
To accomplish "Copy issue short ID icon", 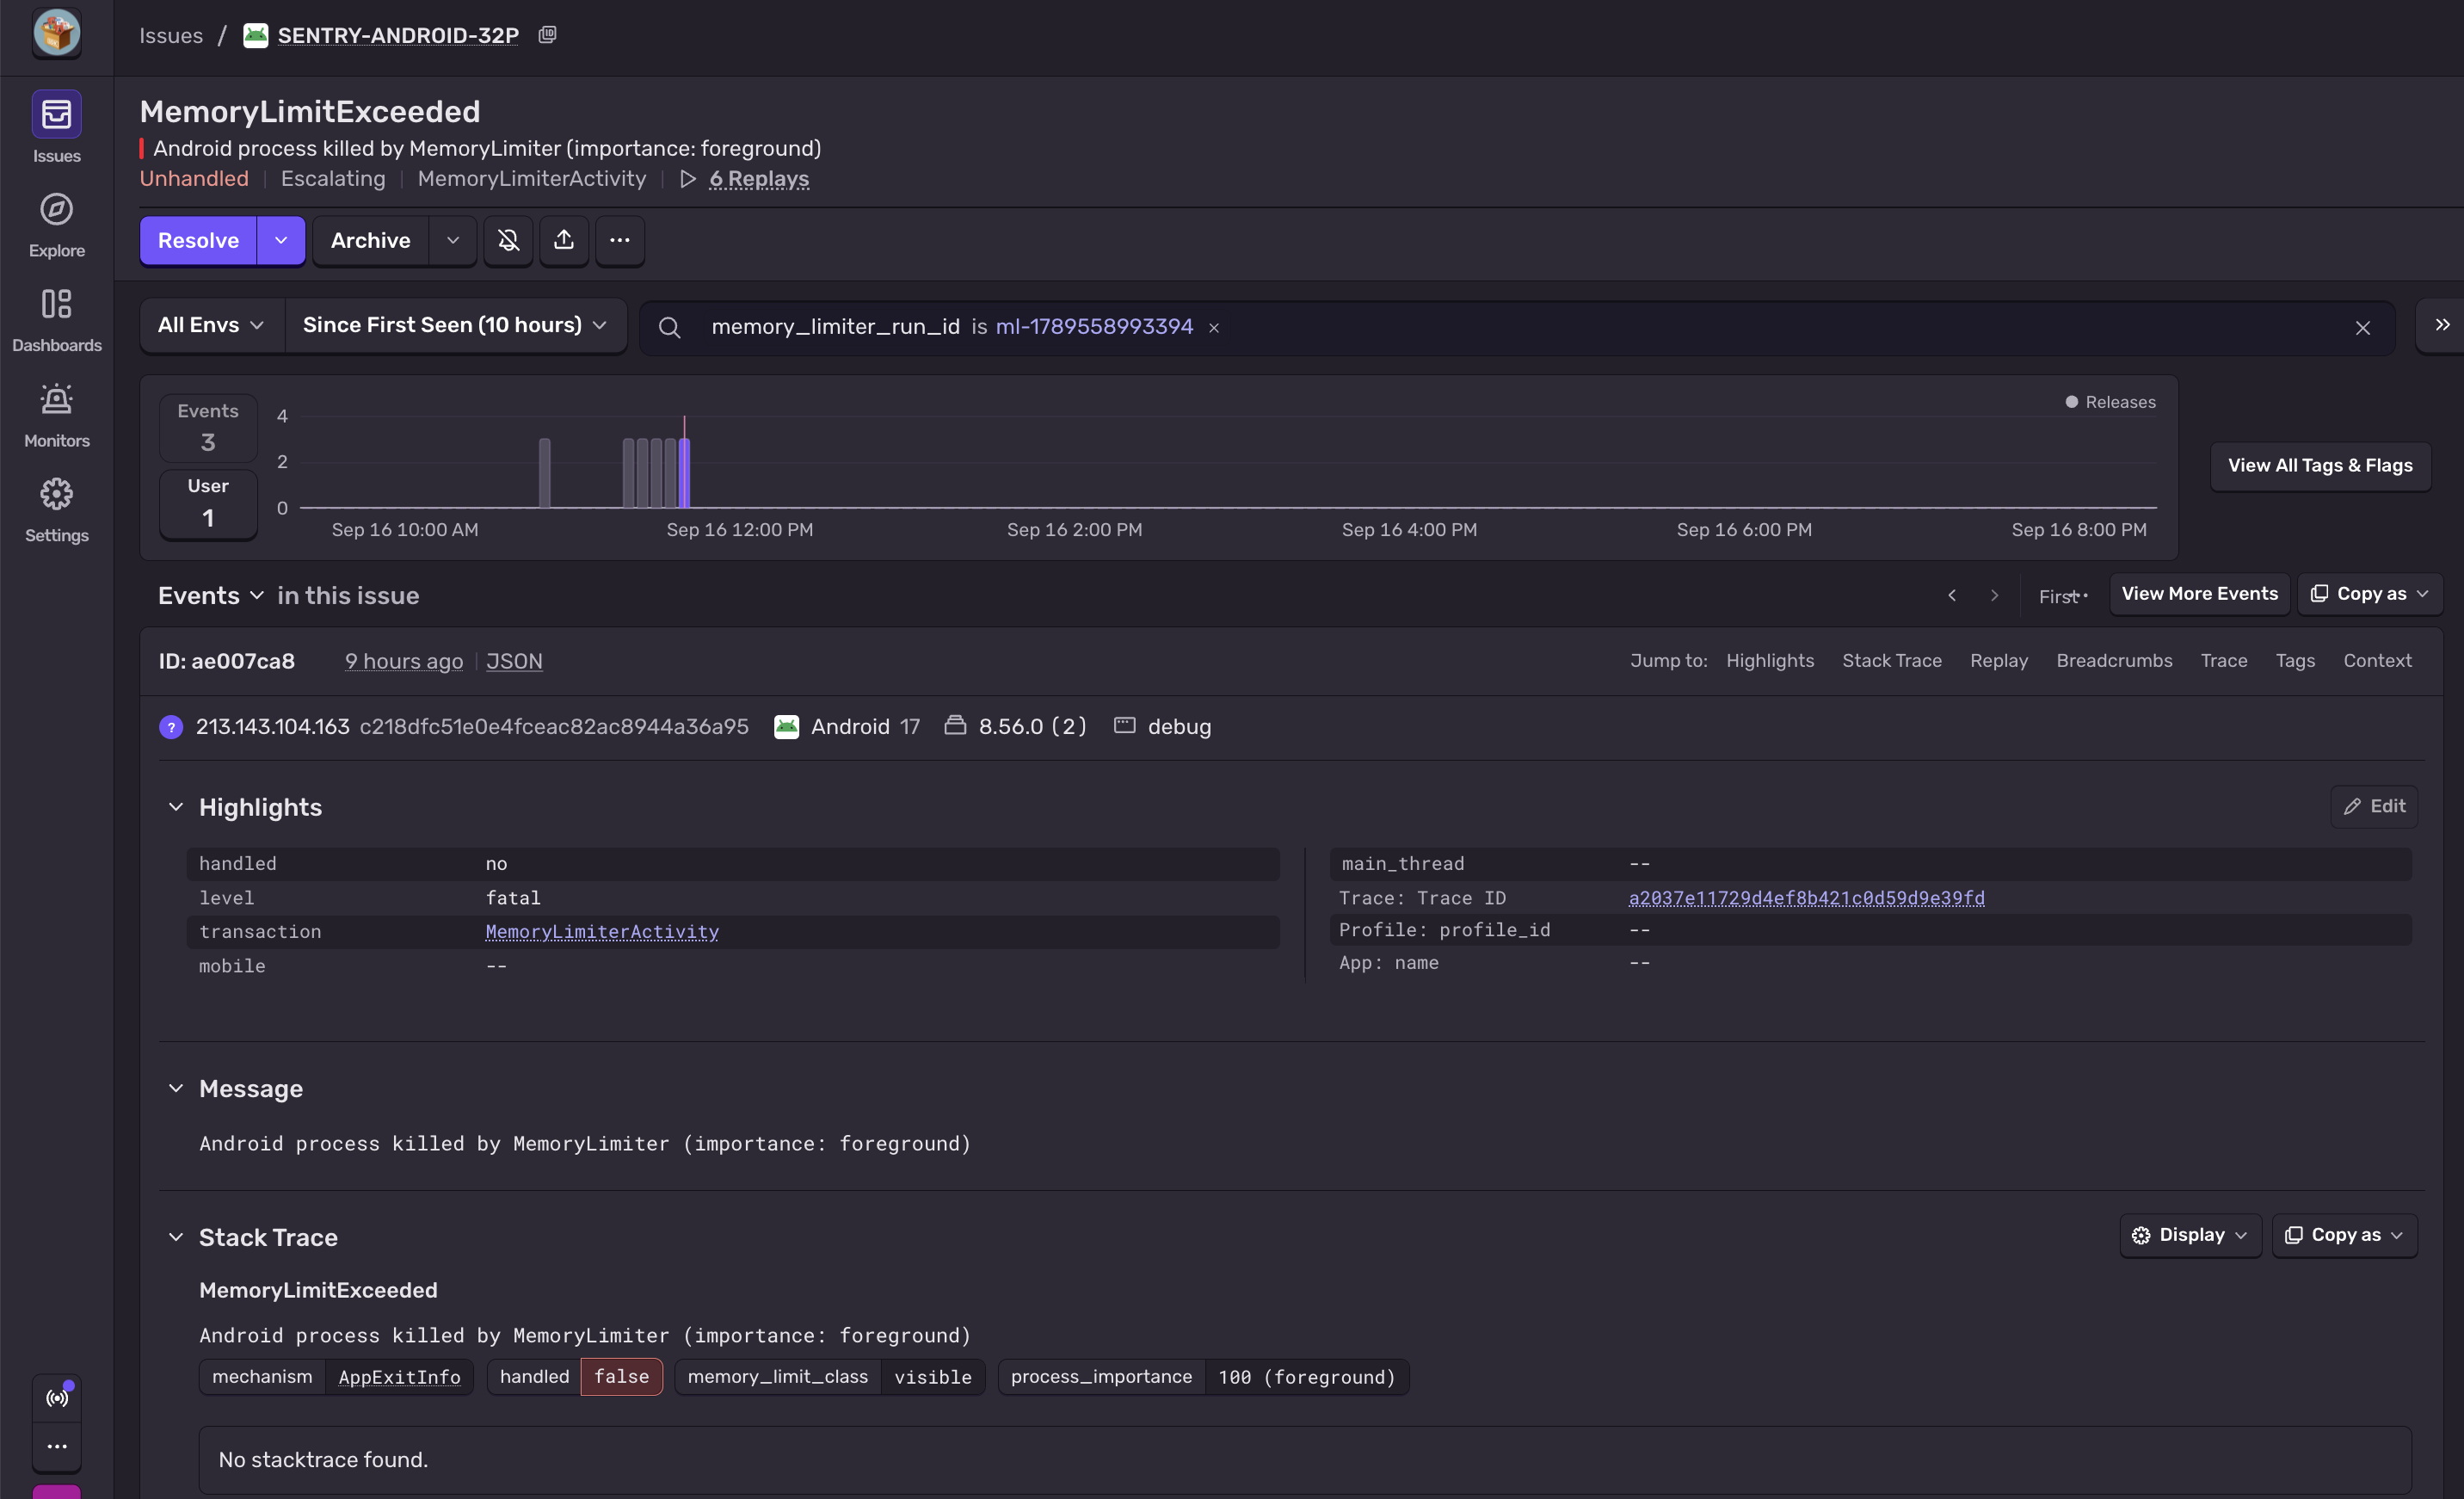I will tap(547, 35).
